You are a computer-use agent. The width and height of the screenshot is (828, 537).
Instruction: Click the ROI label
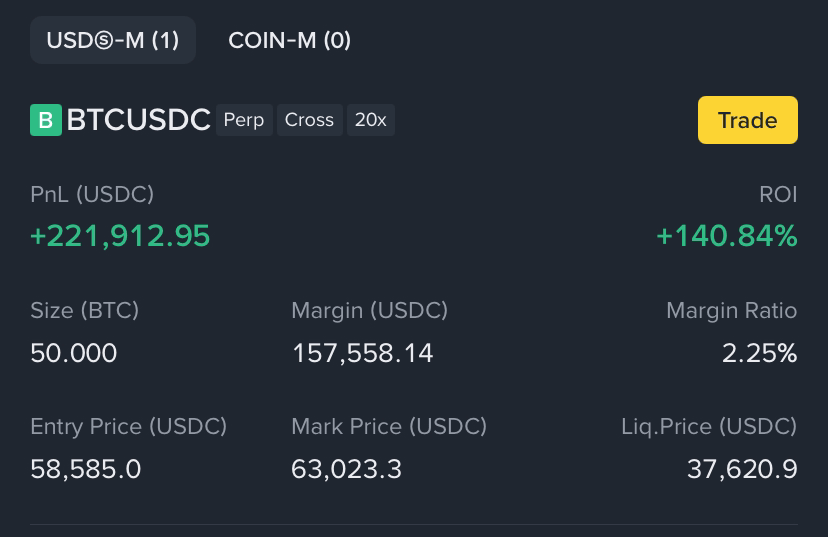[x=778, y=194]
